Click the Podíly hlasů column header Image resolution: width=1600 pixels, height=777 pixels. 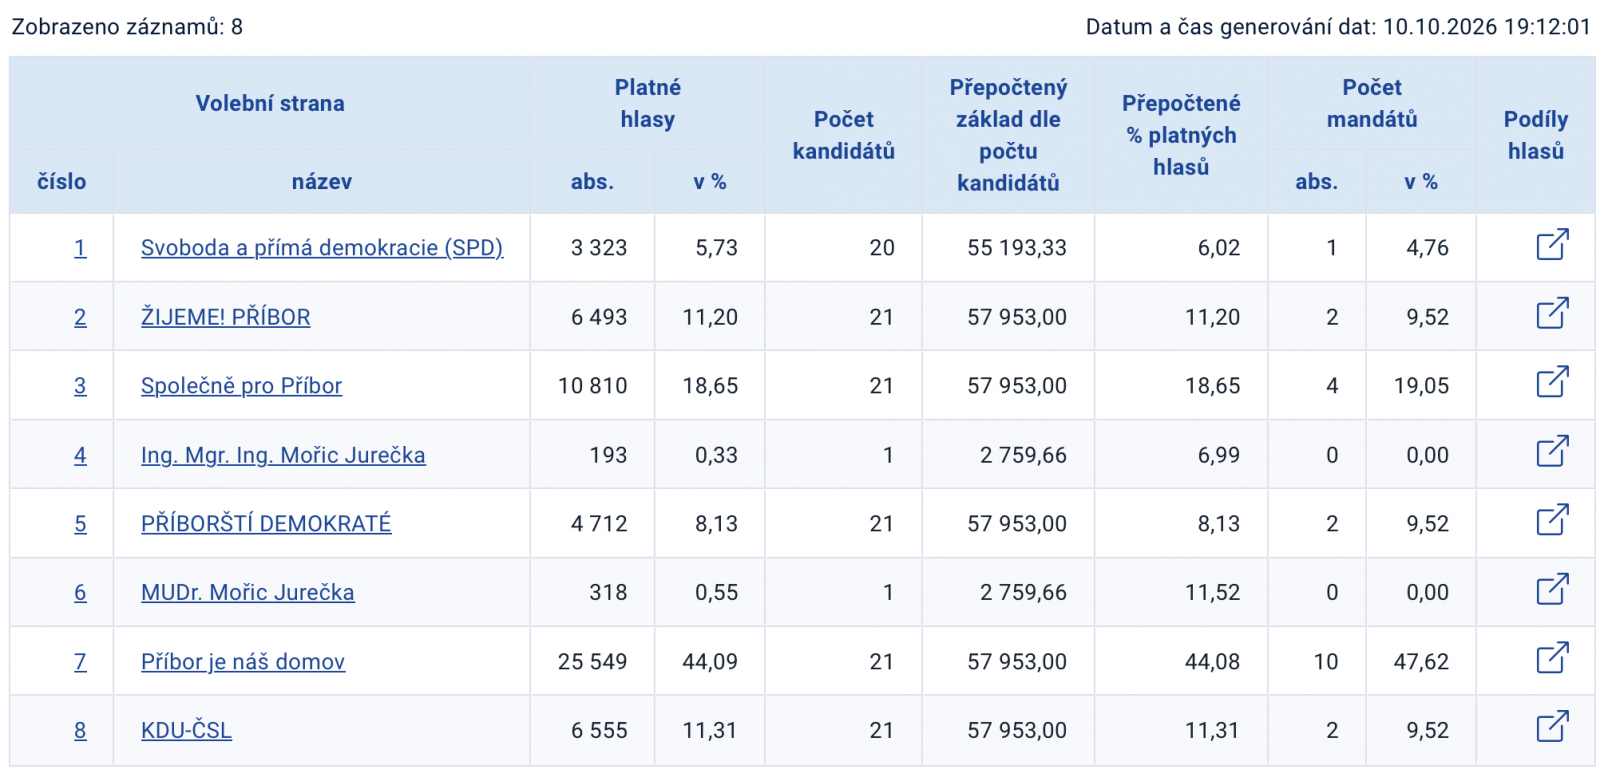tap(1536, 135)
